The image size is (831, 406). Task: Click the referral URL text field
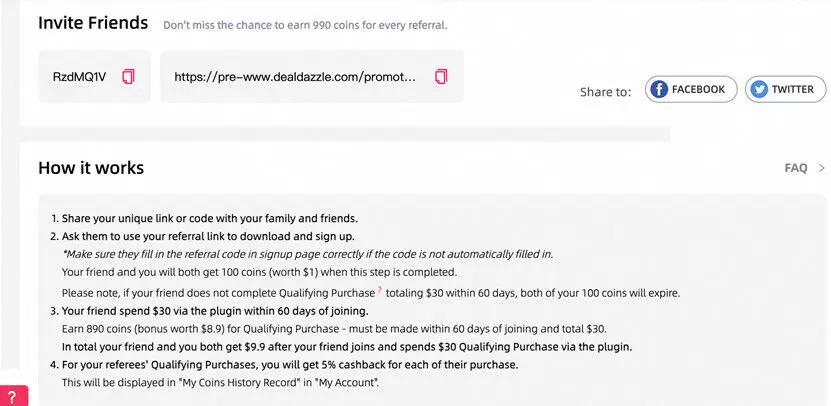click(295, 77)
